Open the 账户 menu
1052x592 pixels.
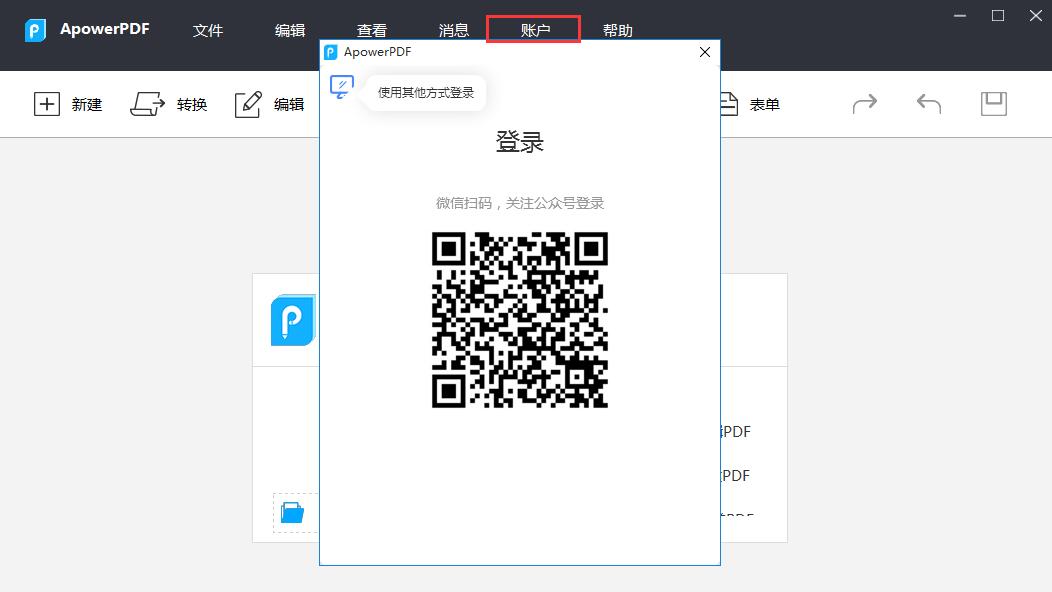(535, 30)
